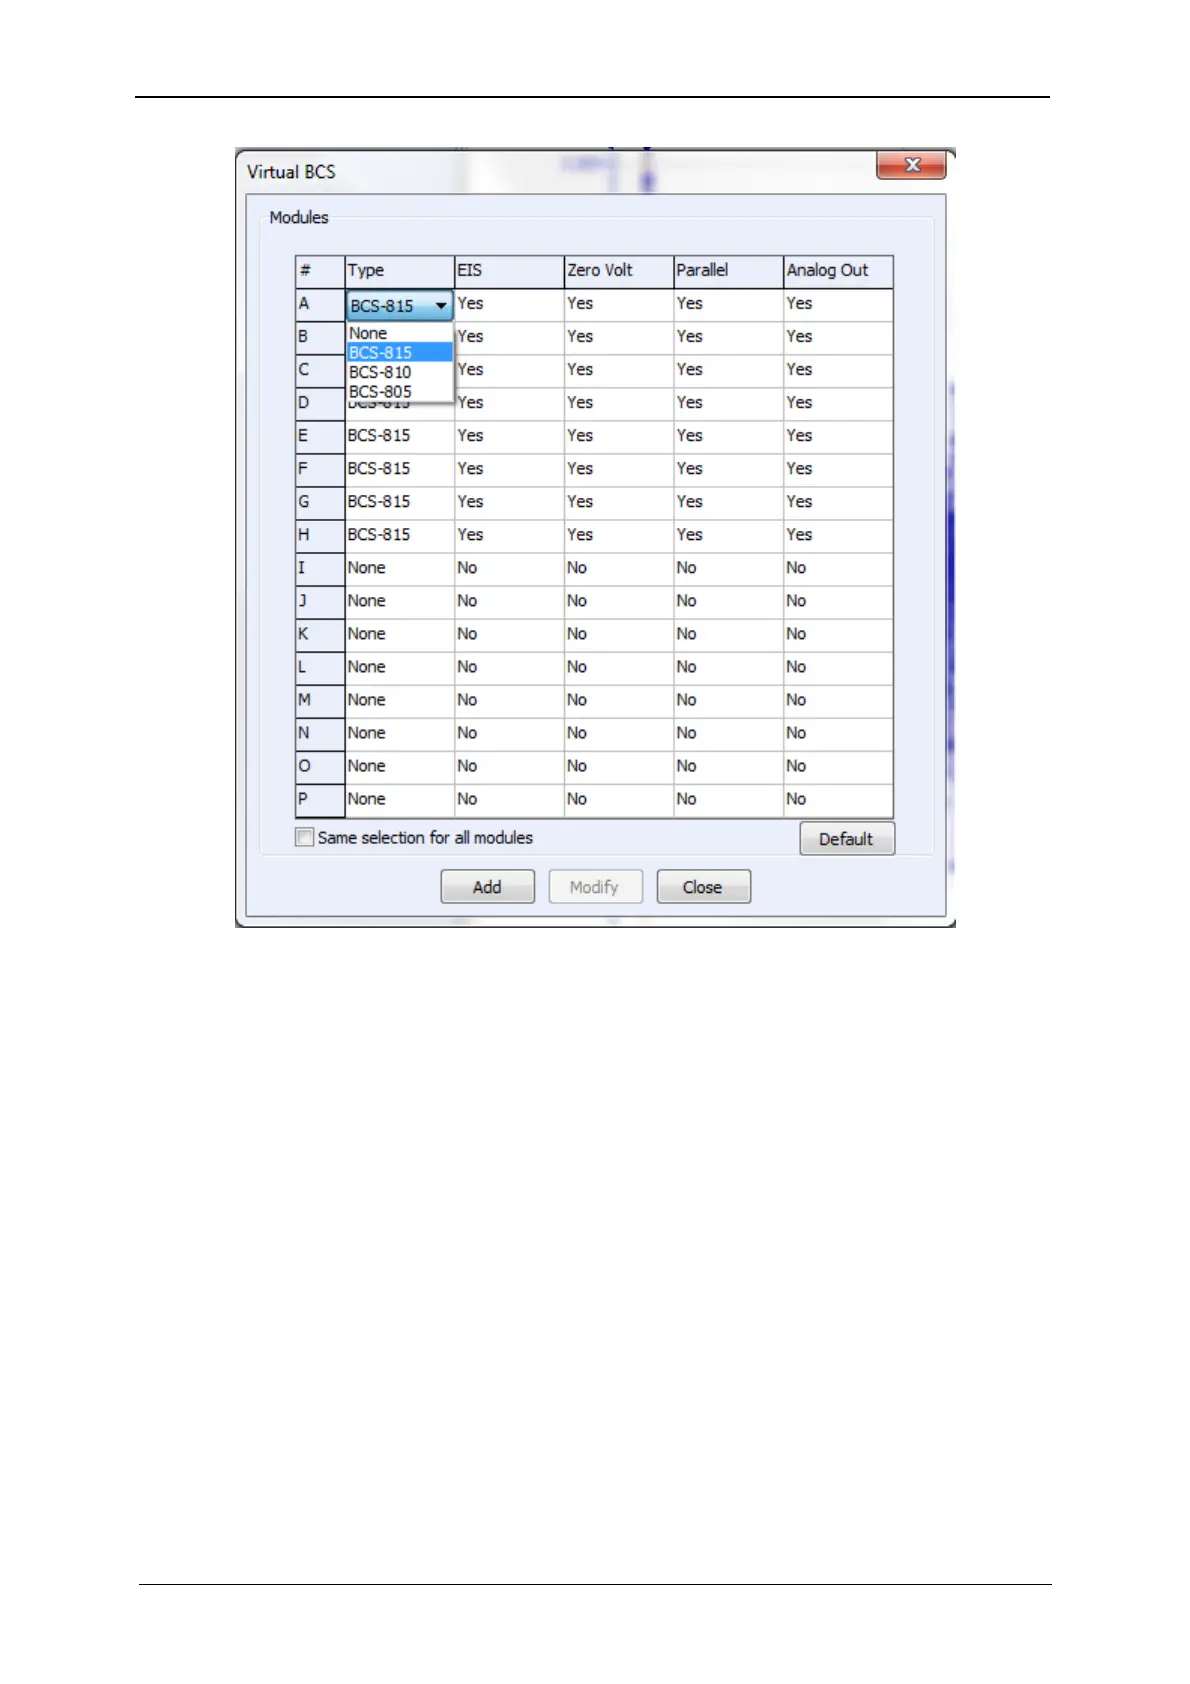The width and height of the screenshot is (1190, 1684).
Task: Select the row header H
Action: tap(320, 535)
